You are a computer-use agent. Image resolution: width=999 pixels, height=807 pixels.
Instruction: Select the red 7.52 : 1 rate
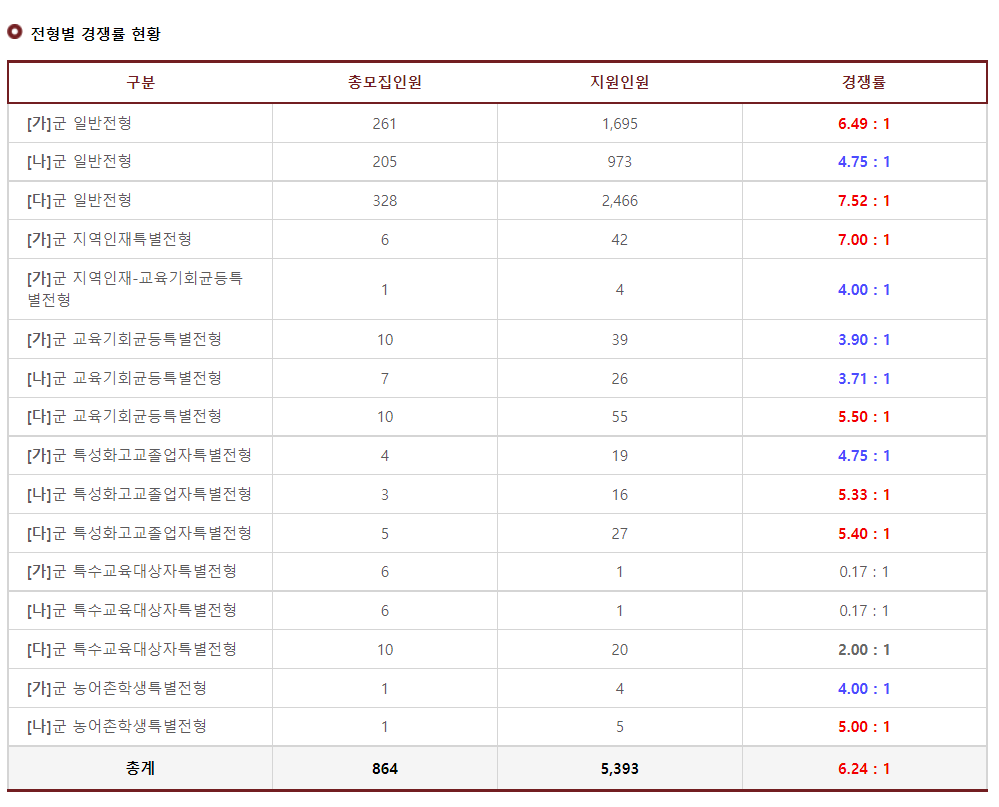coord(863,200)
